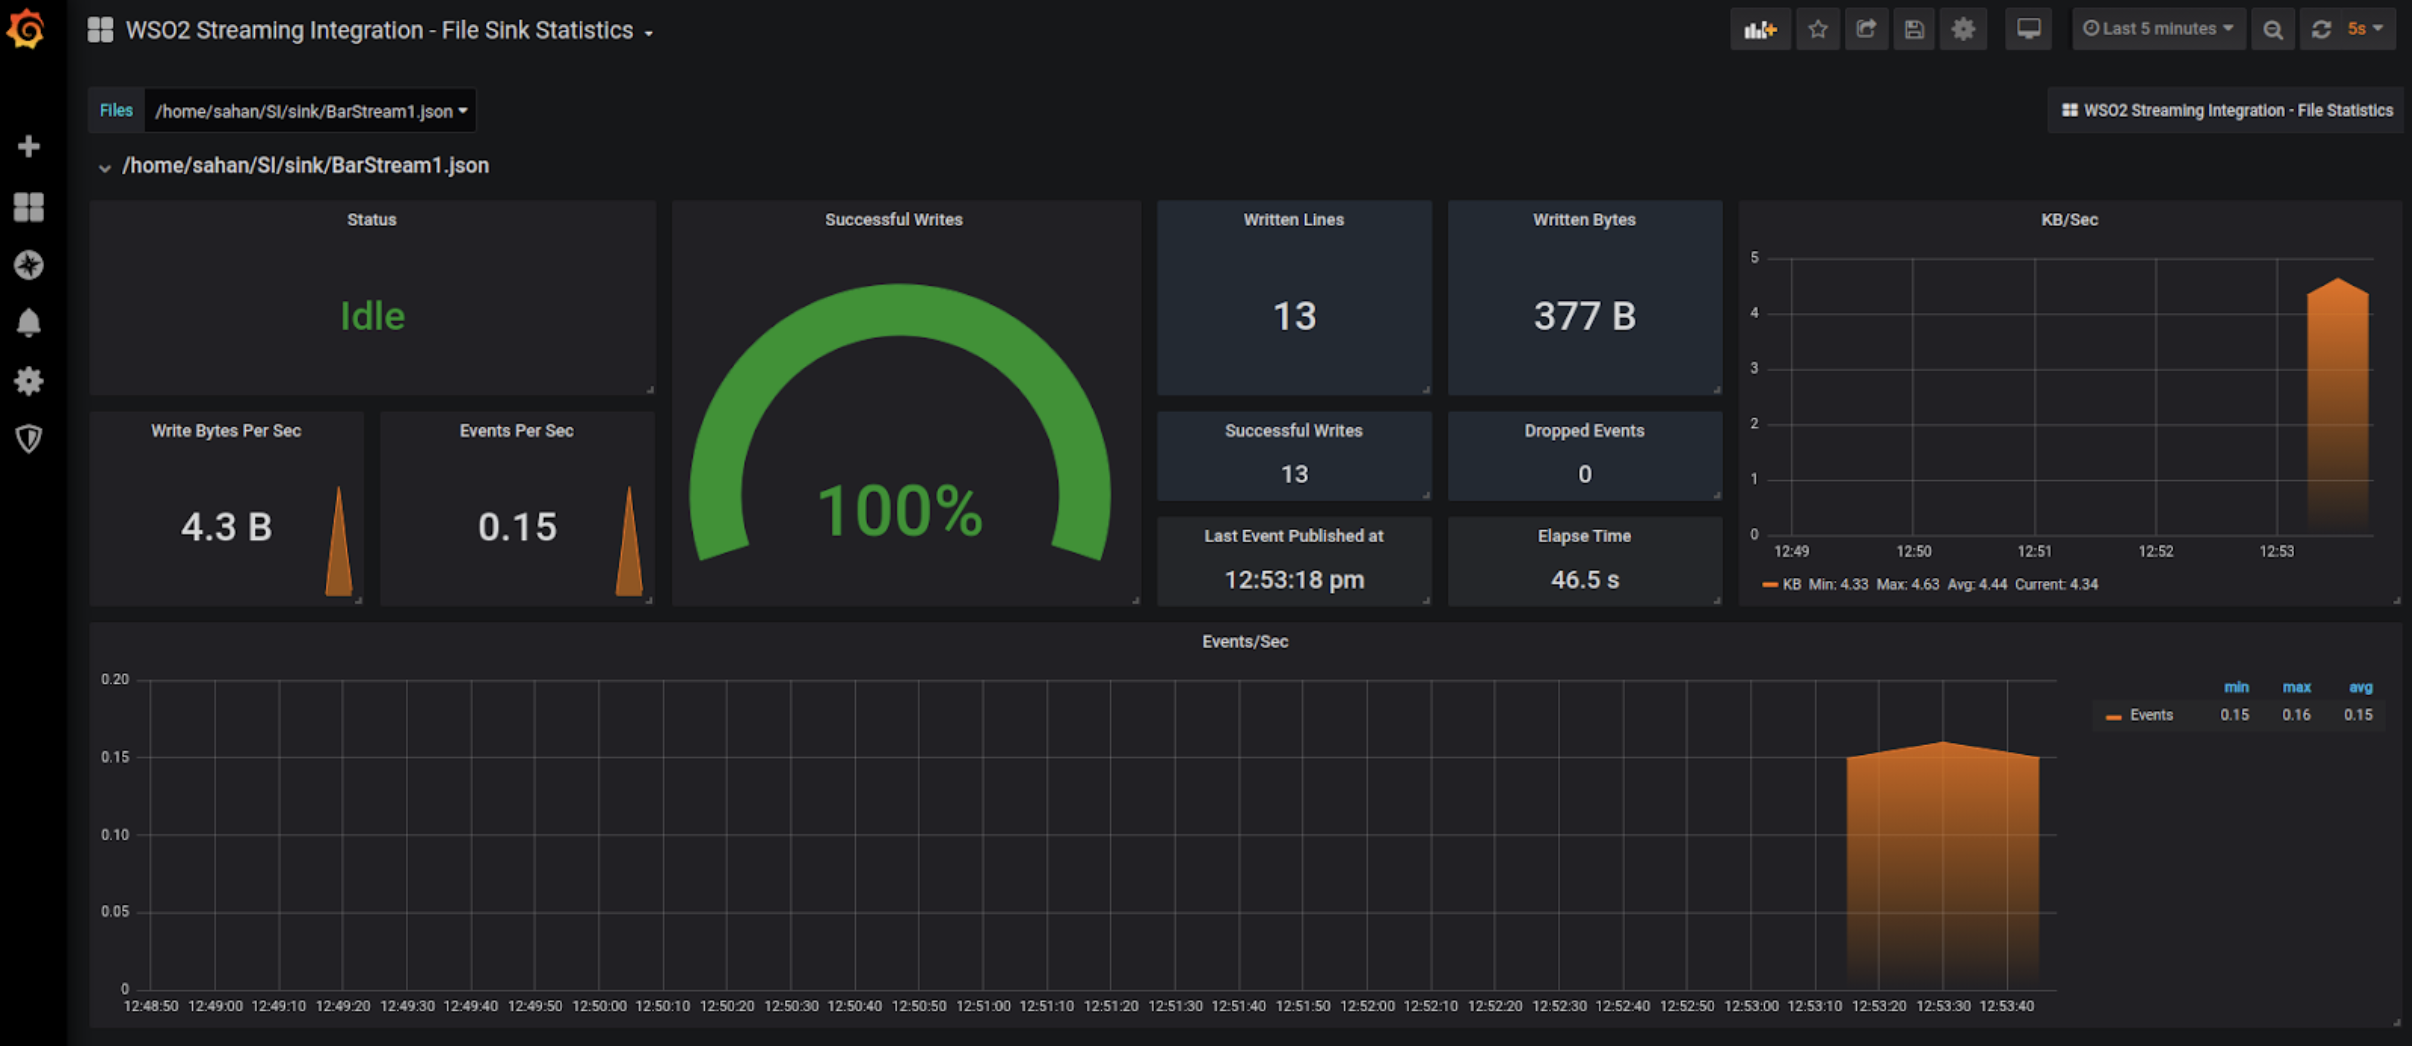Click dashboard grid icon beside title
The height and width of the screenshot is (1046, 2412).
(x=100, y=30)
